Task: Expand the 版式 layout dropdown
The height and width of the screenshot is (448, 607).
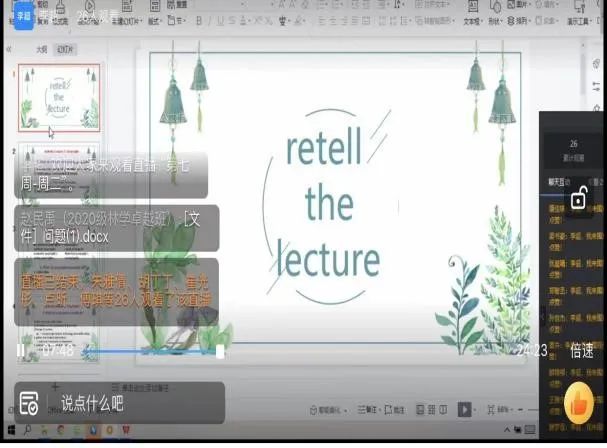Action: (x=155, y=21)
